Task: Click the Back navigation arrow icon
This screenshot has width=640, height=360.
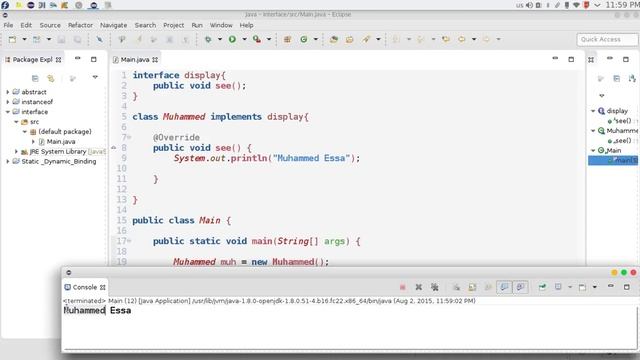Action: coord(462,39)
